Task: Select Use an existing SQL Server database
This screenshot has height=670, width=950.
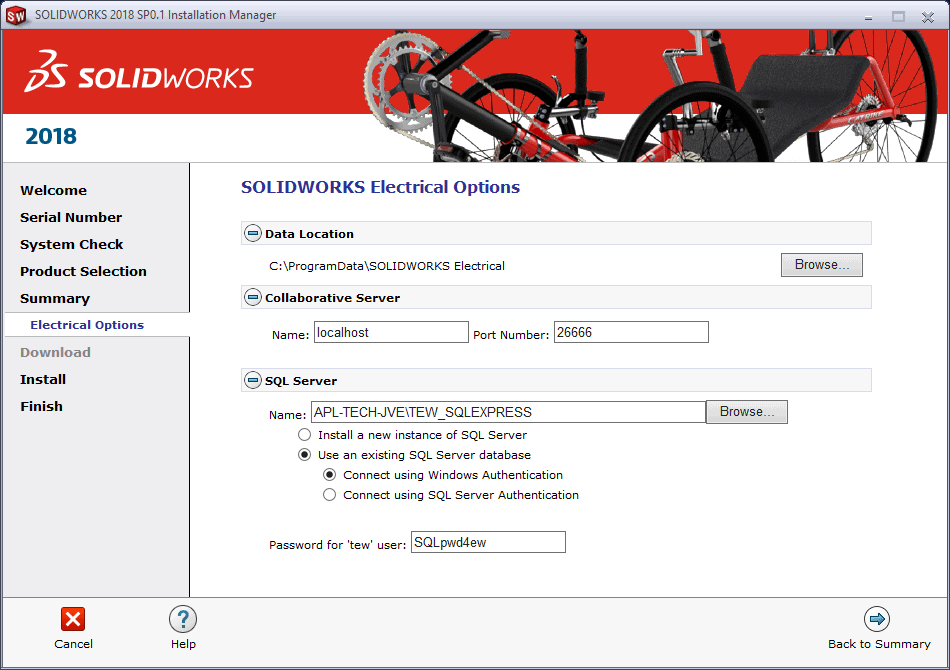Action: (x=305, y=455)
